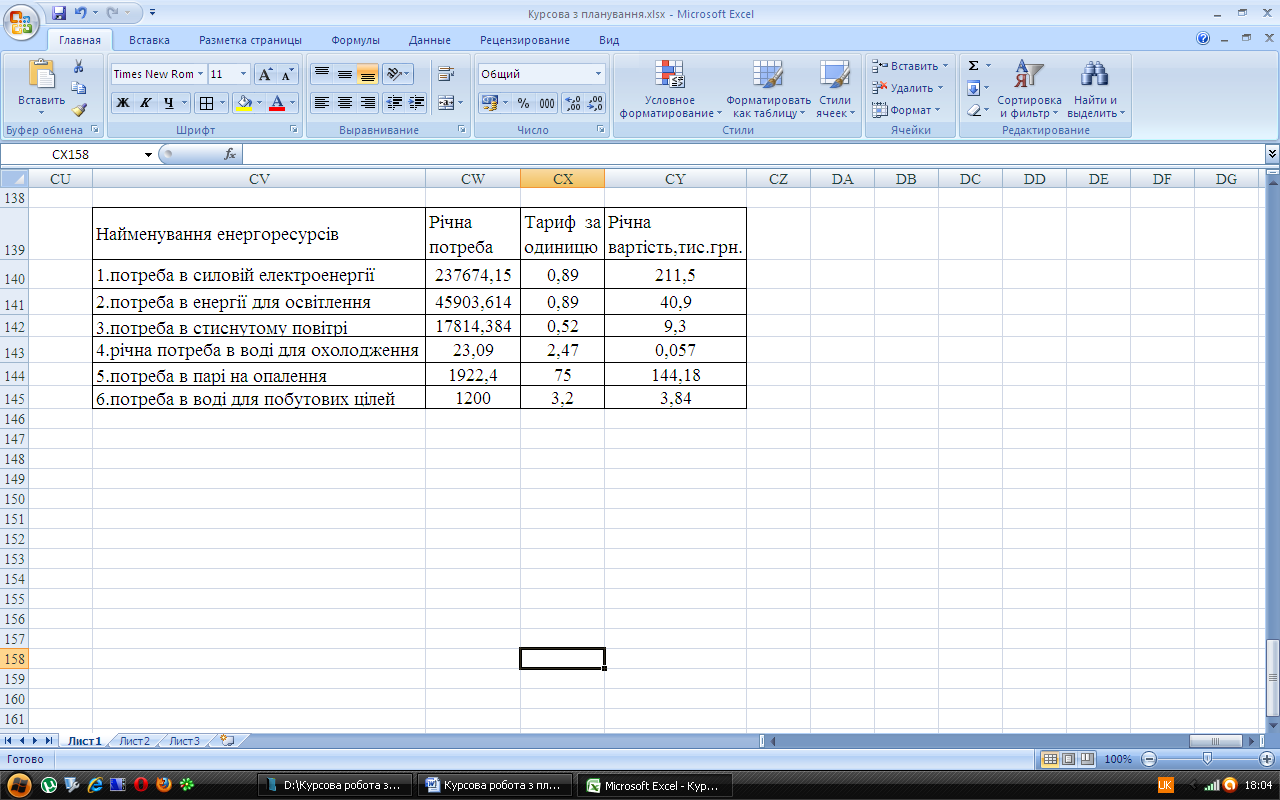Click Удалить button in Ячейки group

coord(907,88)
